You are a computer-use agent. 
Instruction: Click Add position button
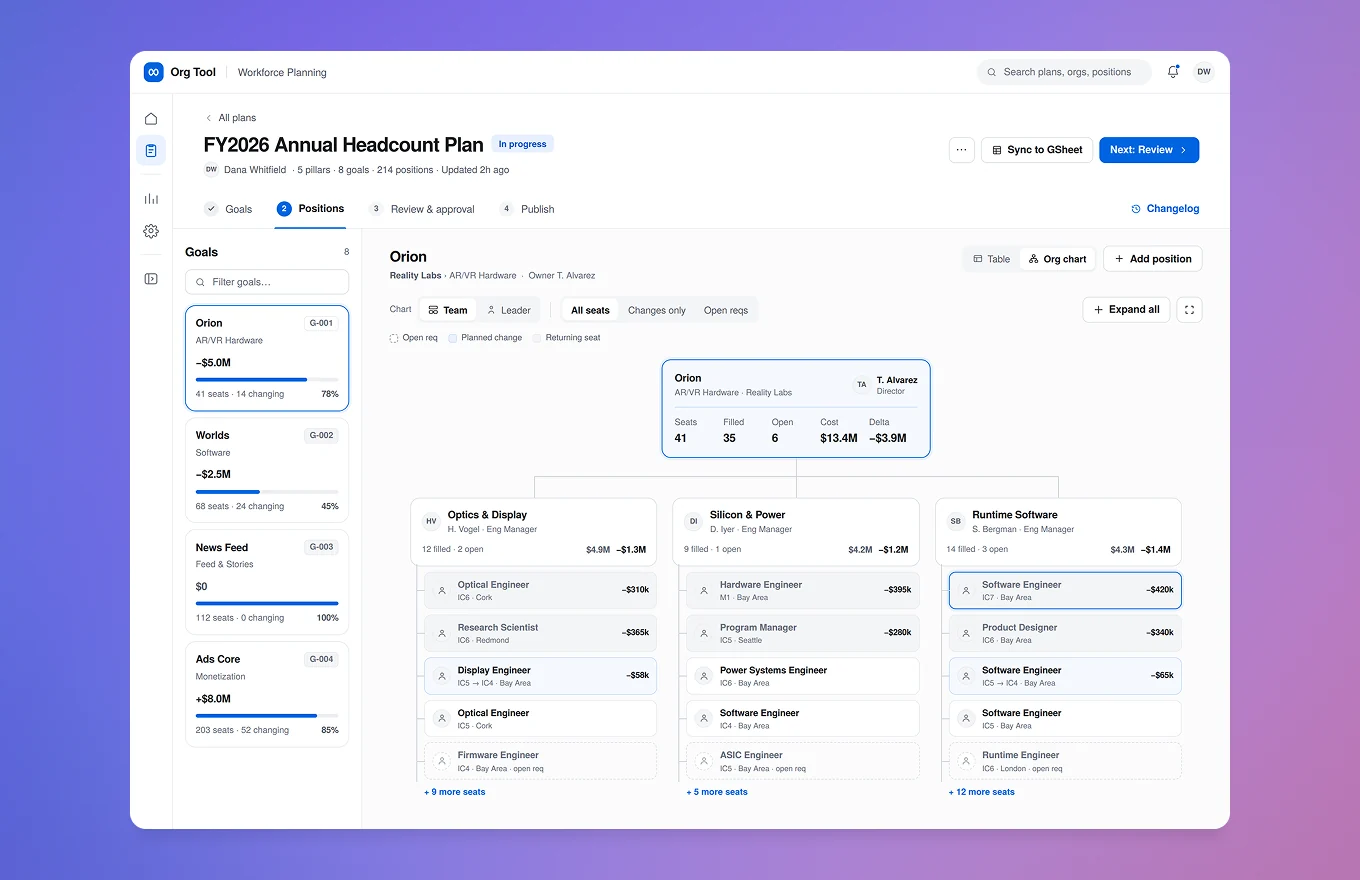(x=1153, y=259)
